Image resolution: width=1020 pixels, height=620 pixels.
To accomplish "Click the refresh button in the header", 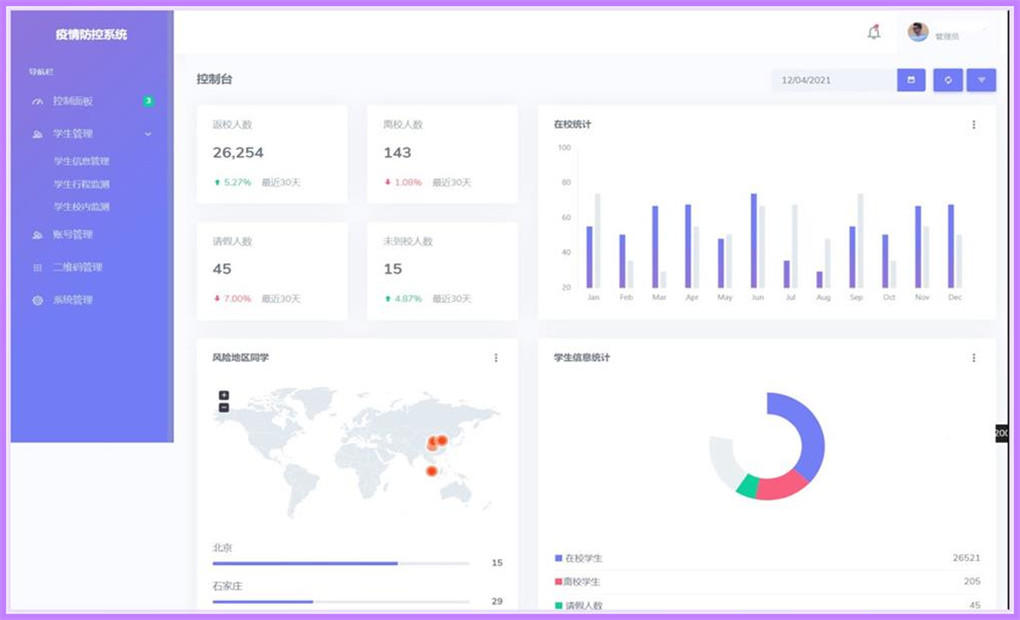I will pyautogui.click(x=948, y=80).
